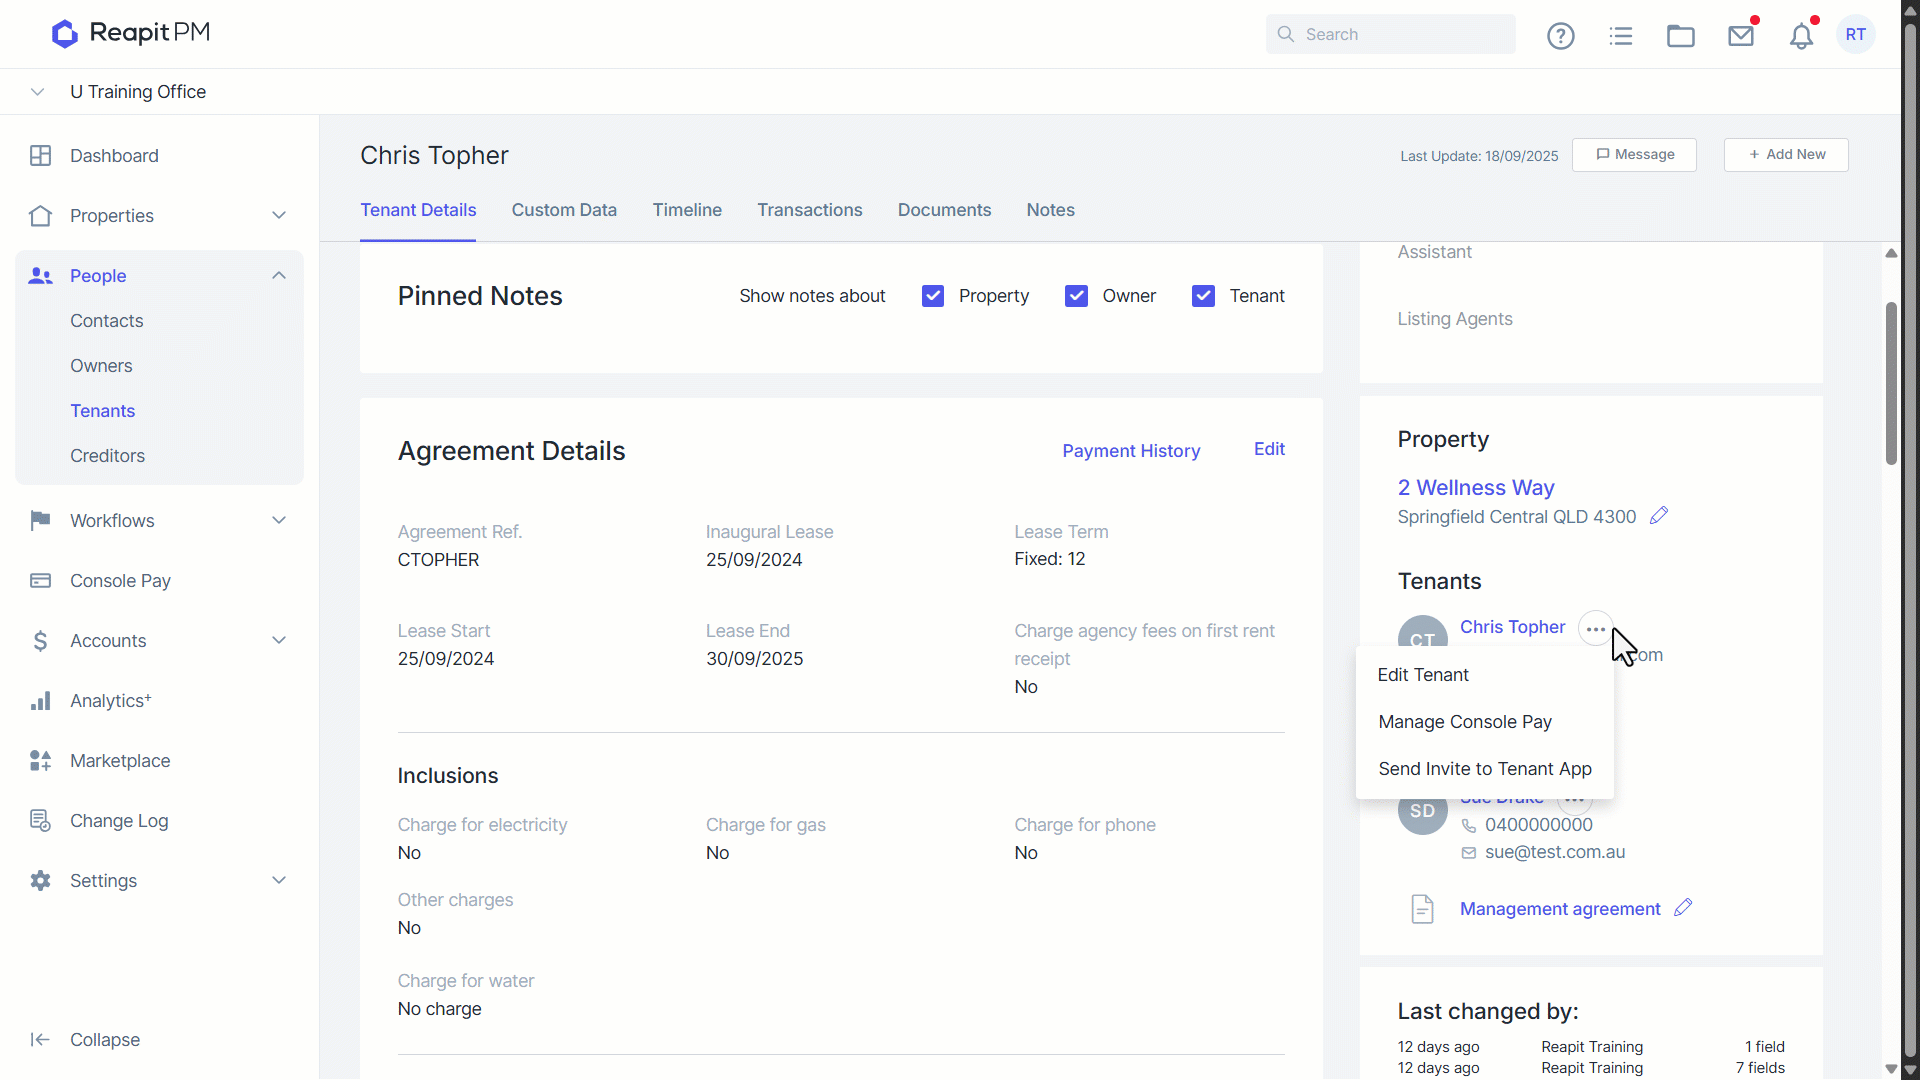Open the notifications bell icon
Screen dimensions: 1920x1080
1801,36
